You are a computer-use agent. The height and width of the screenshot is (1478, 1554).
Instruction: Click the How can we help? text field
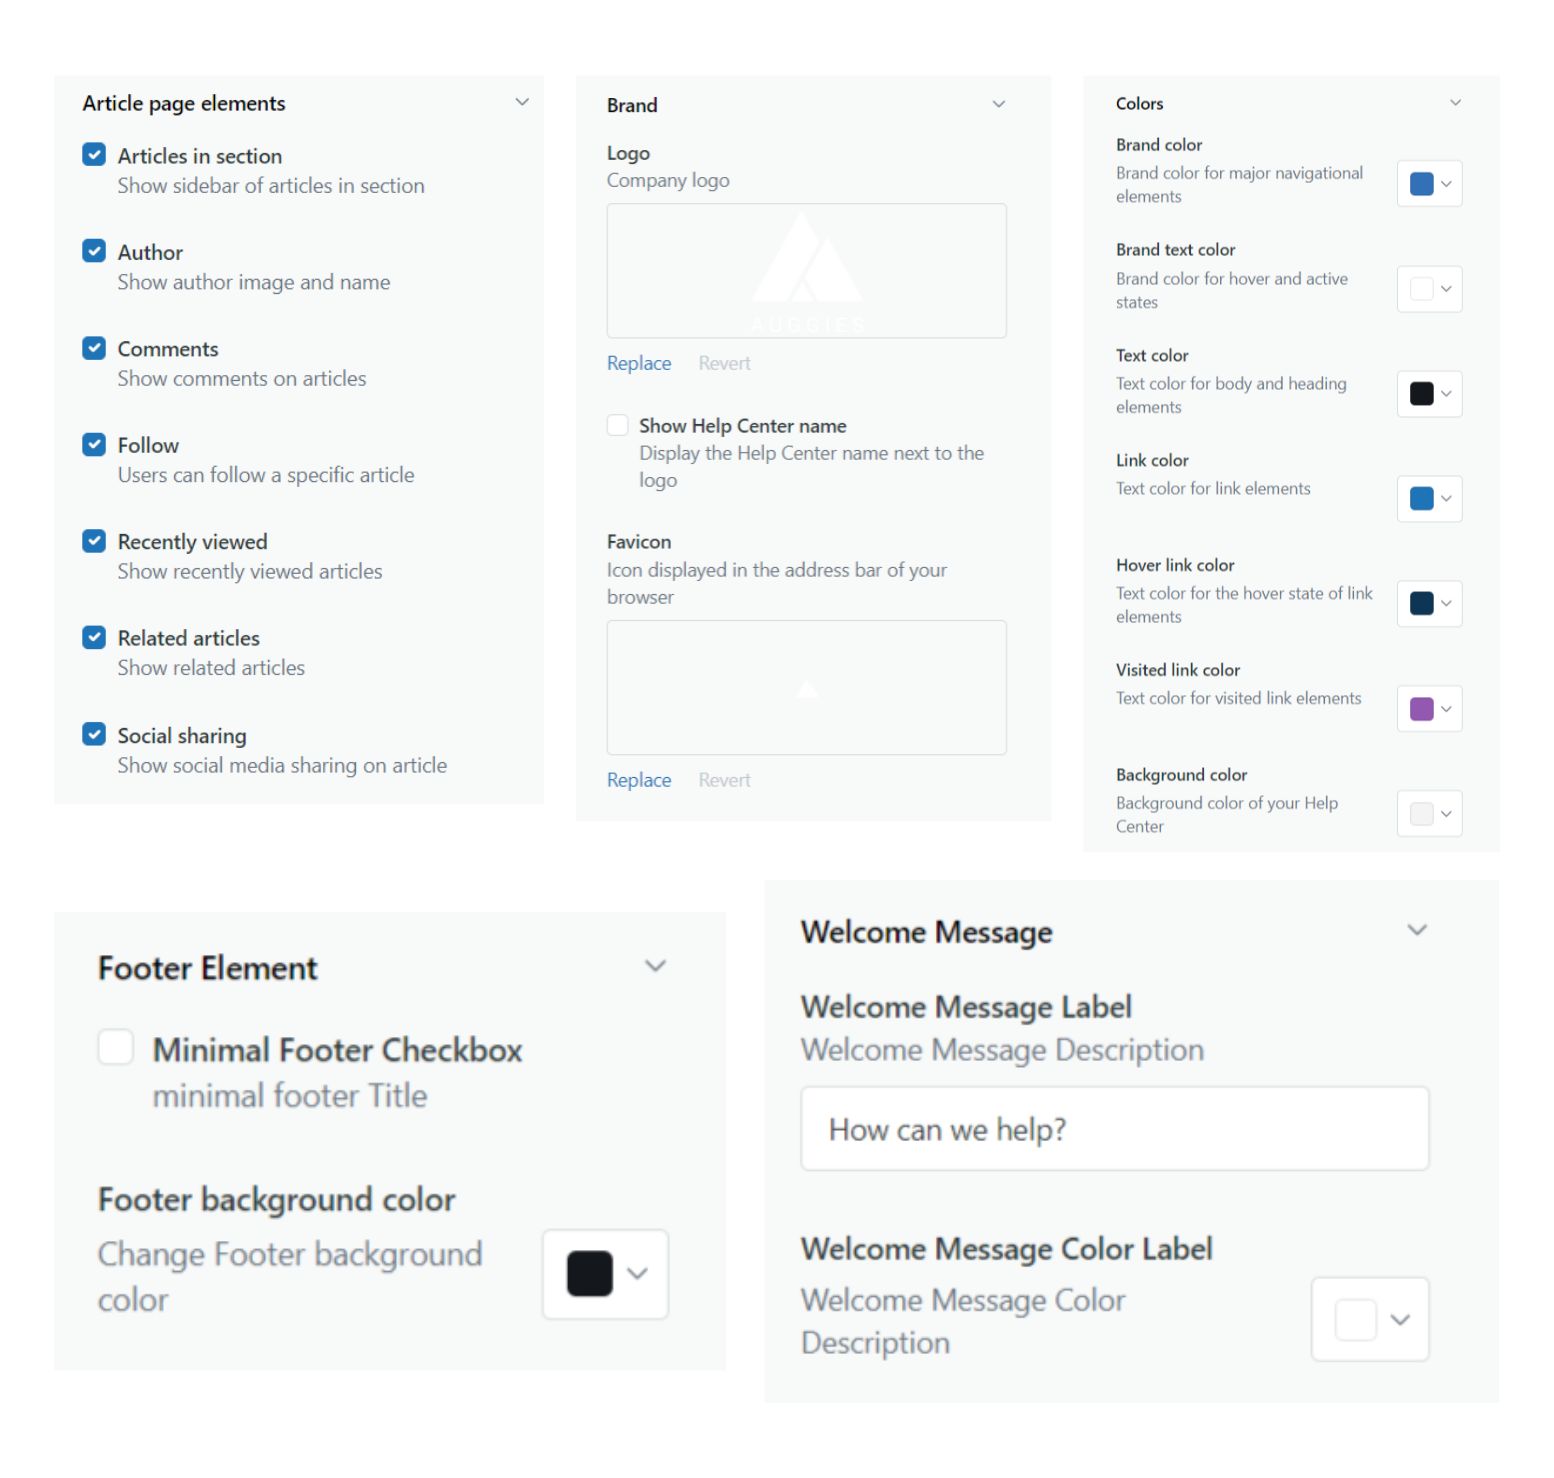pyautogui.click(x=1114, y=1129)
